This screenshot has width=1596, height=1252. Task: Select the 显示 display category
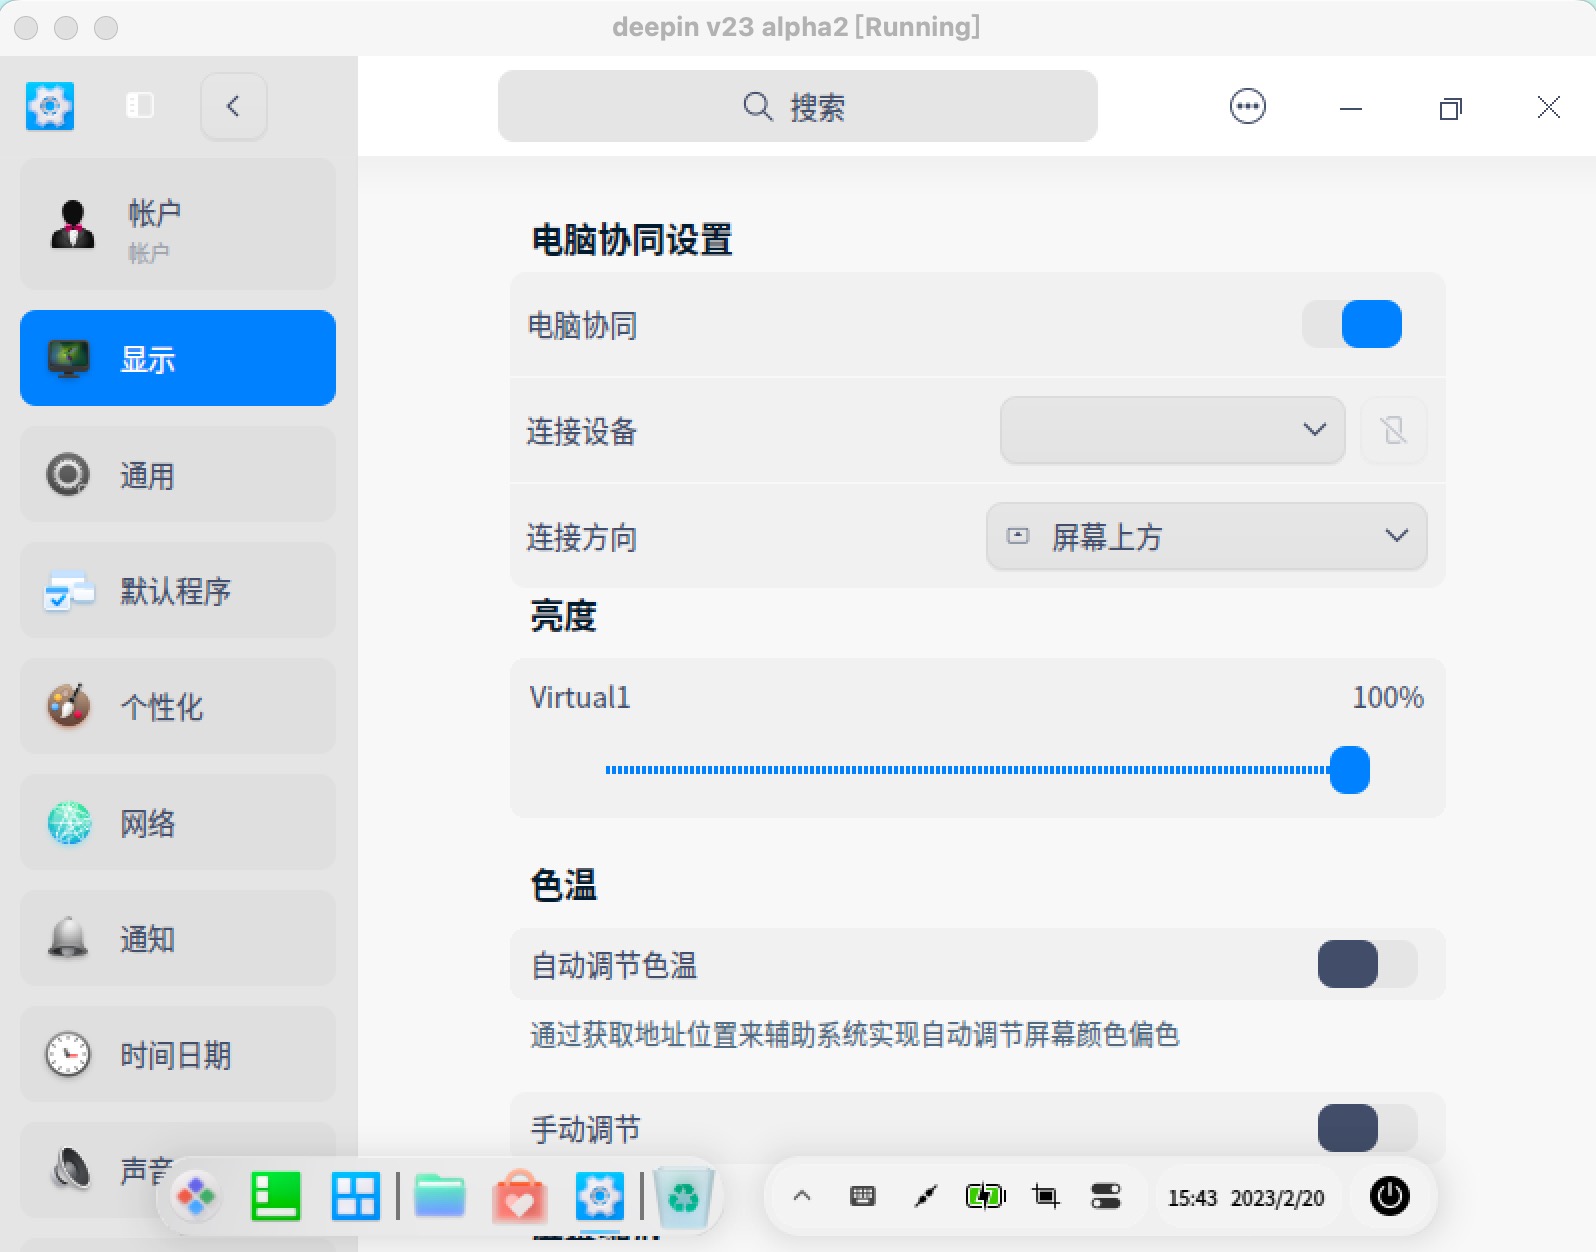[178, 358]
